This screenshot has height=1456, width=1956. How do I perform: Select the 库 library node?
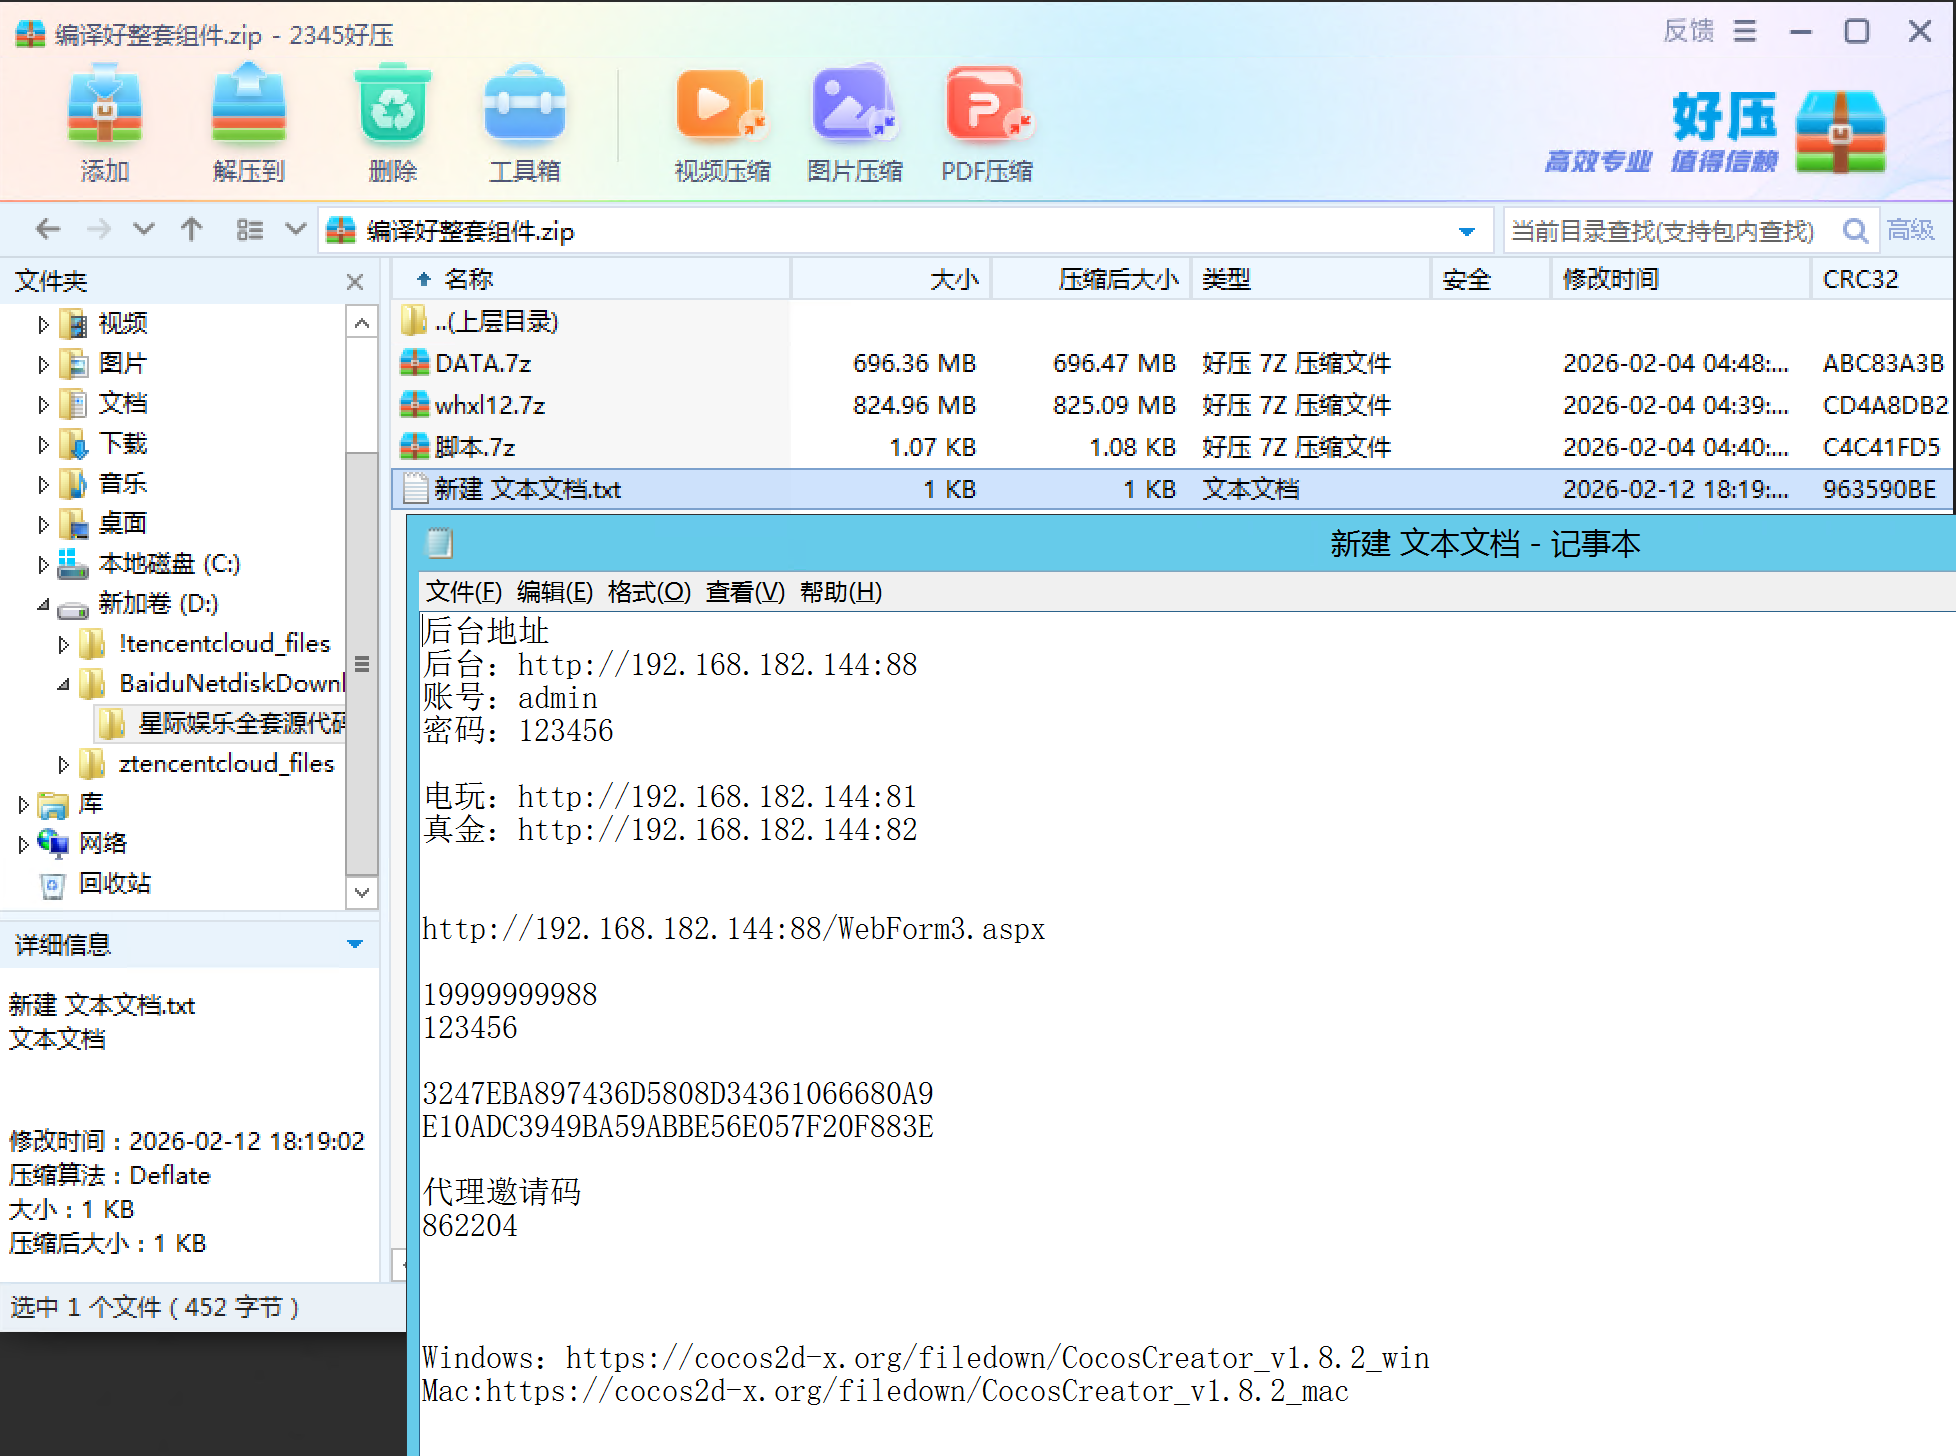[91, 803]
